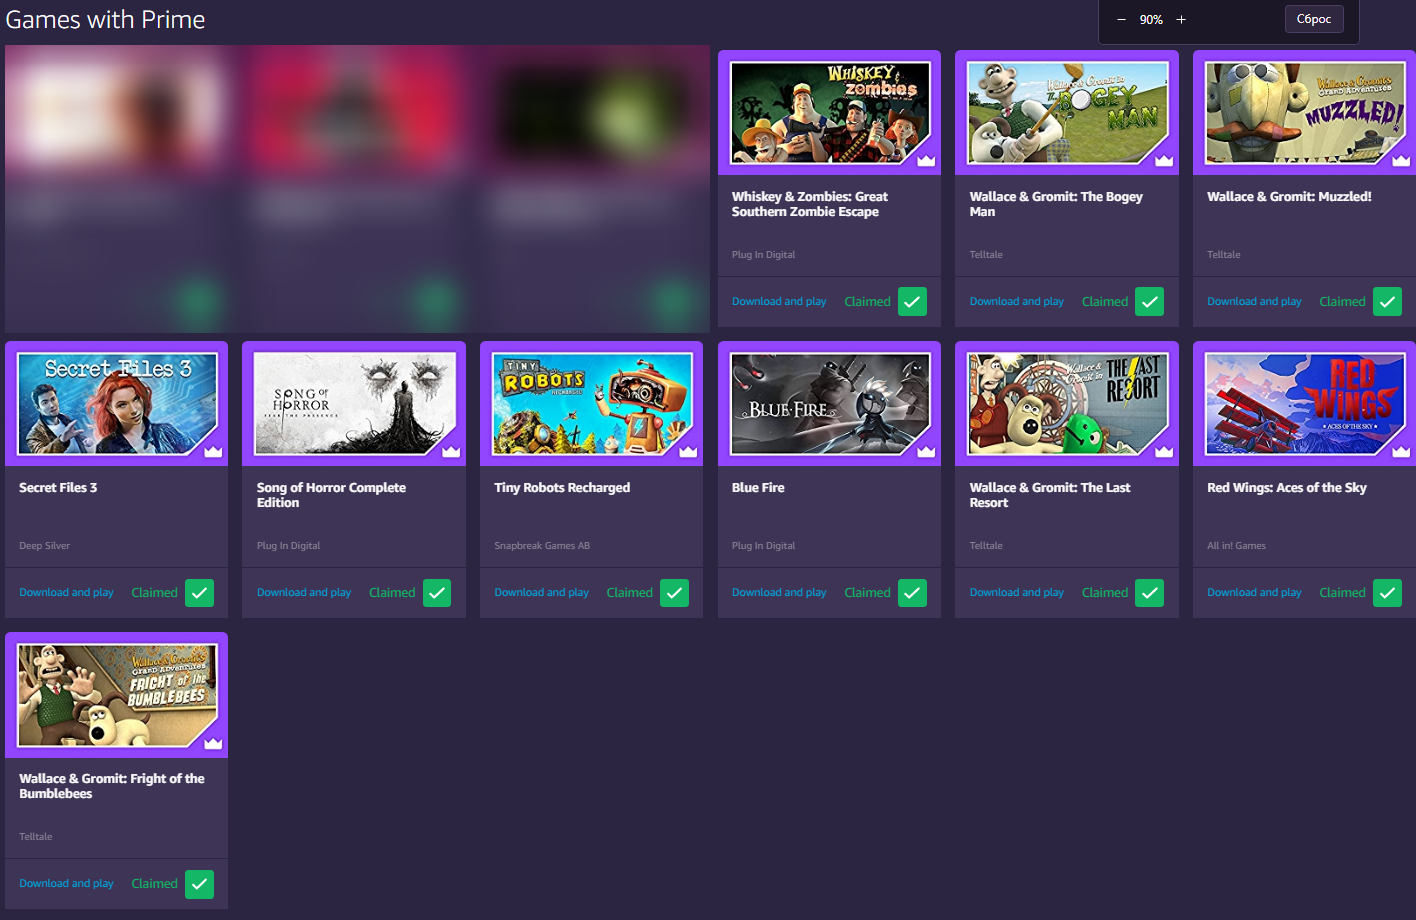Select title 'Wallace & Gromit: Fright of the Bumblebees'

click(112, 786)
